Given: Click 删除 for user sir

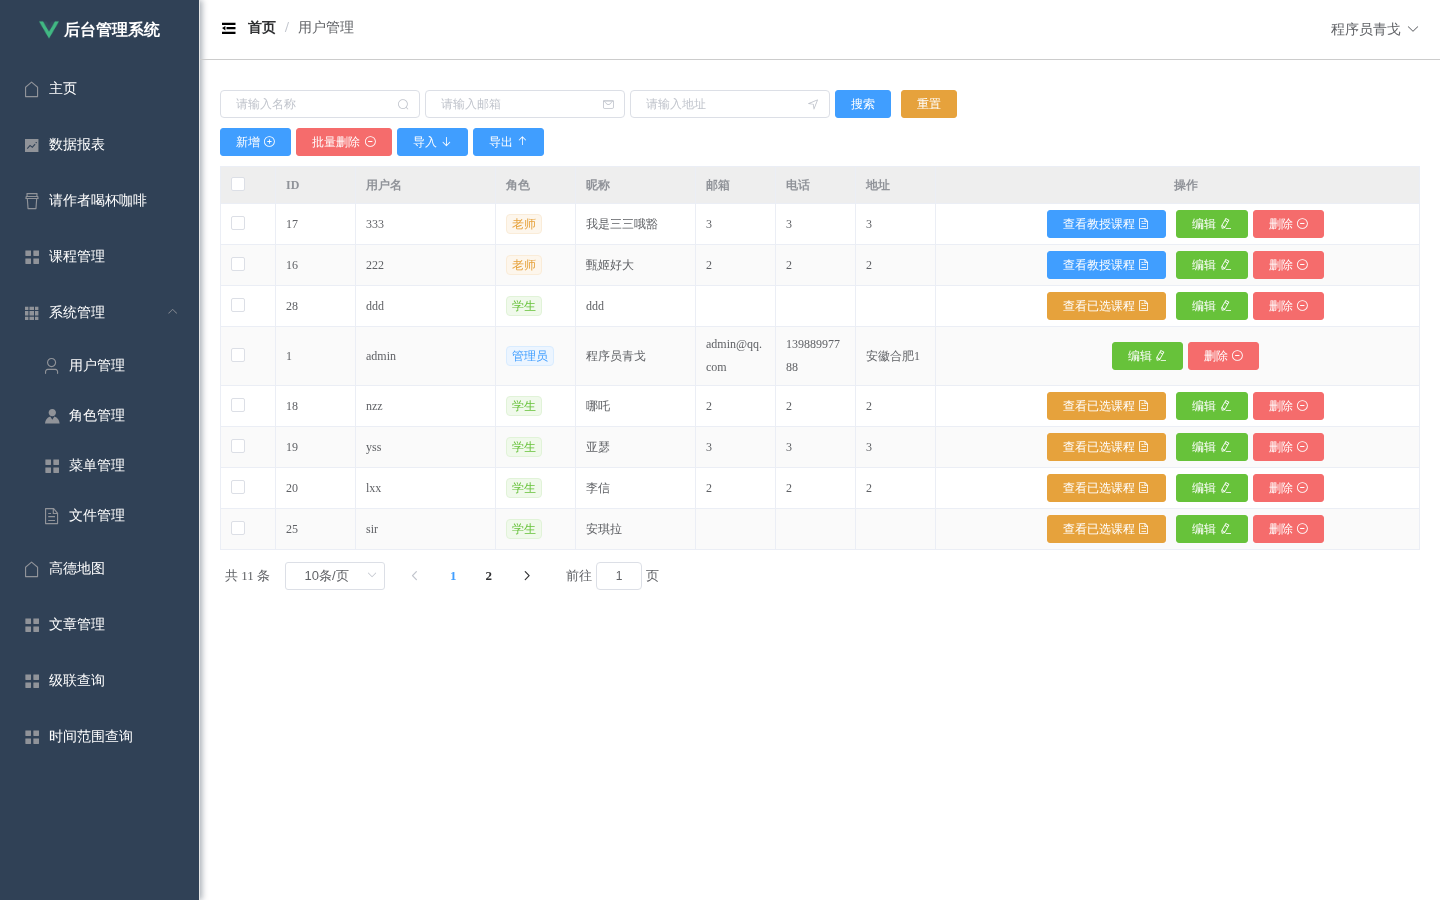Looking at the screenshot, I should (x=1288, y=529).
